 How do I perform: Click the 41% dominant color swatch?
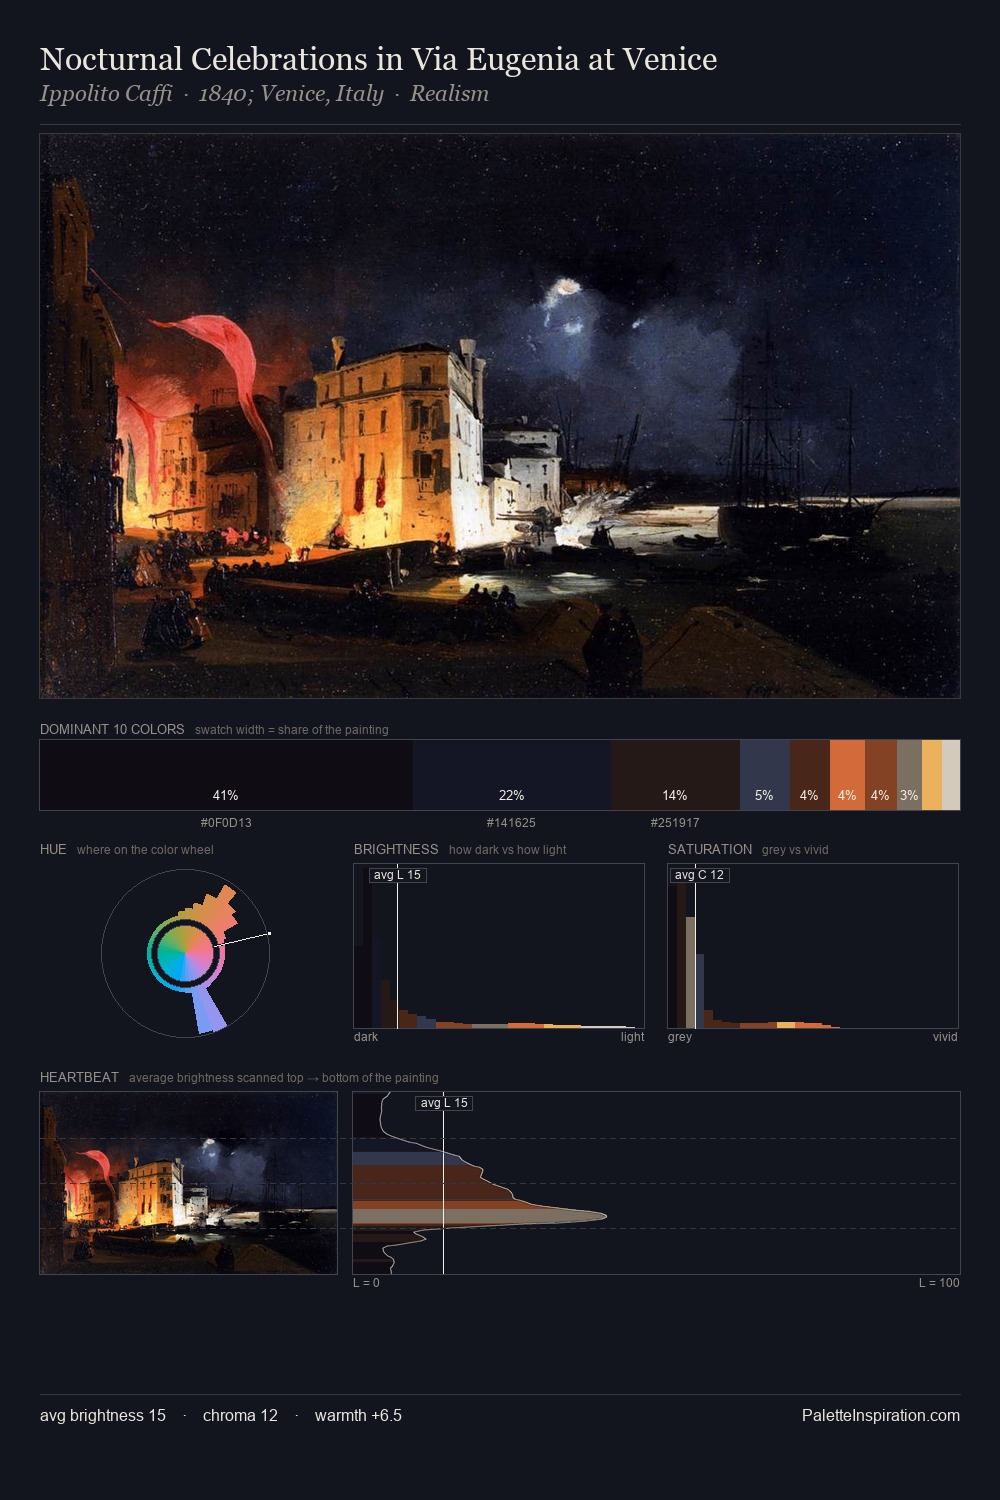[x=226, y=775]
